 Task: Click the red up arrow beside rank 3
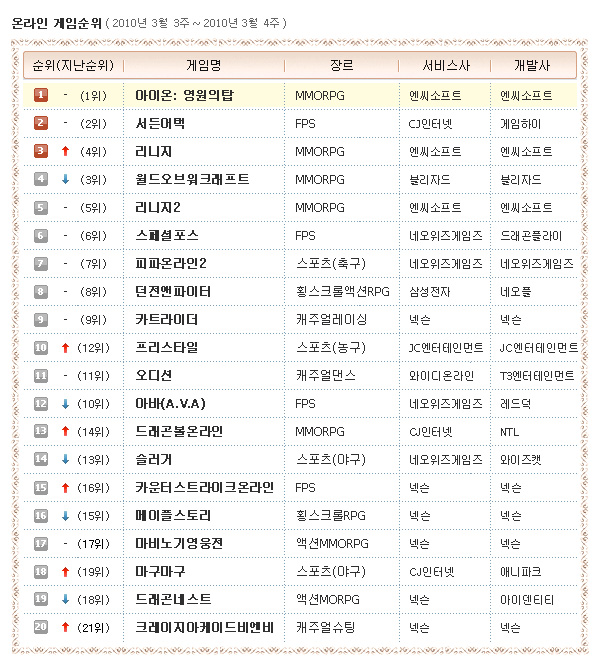click(65, 151)
